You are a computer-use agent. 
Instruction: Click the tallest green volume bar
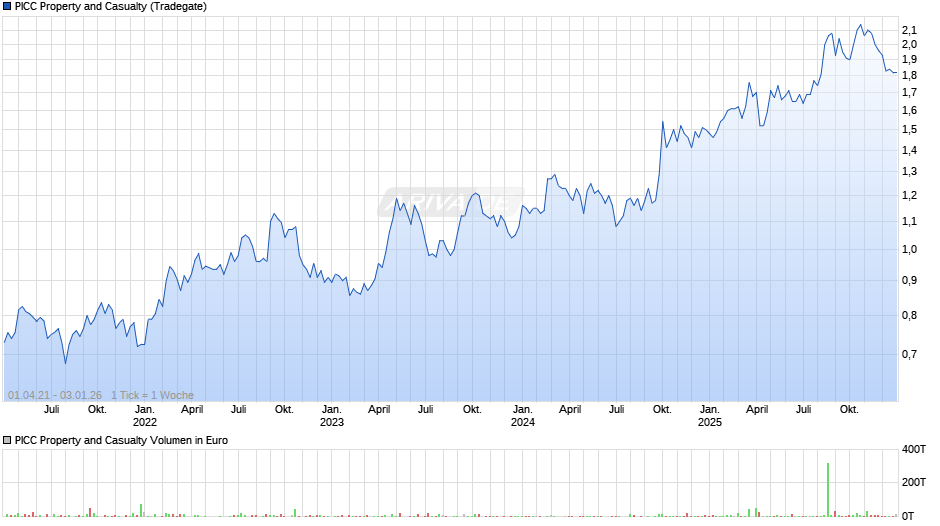click(828, 489)
